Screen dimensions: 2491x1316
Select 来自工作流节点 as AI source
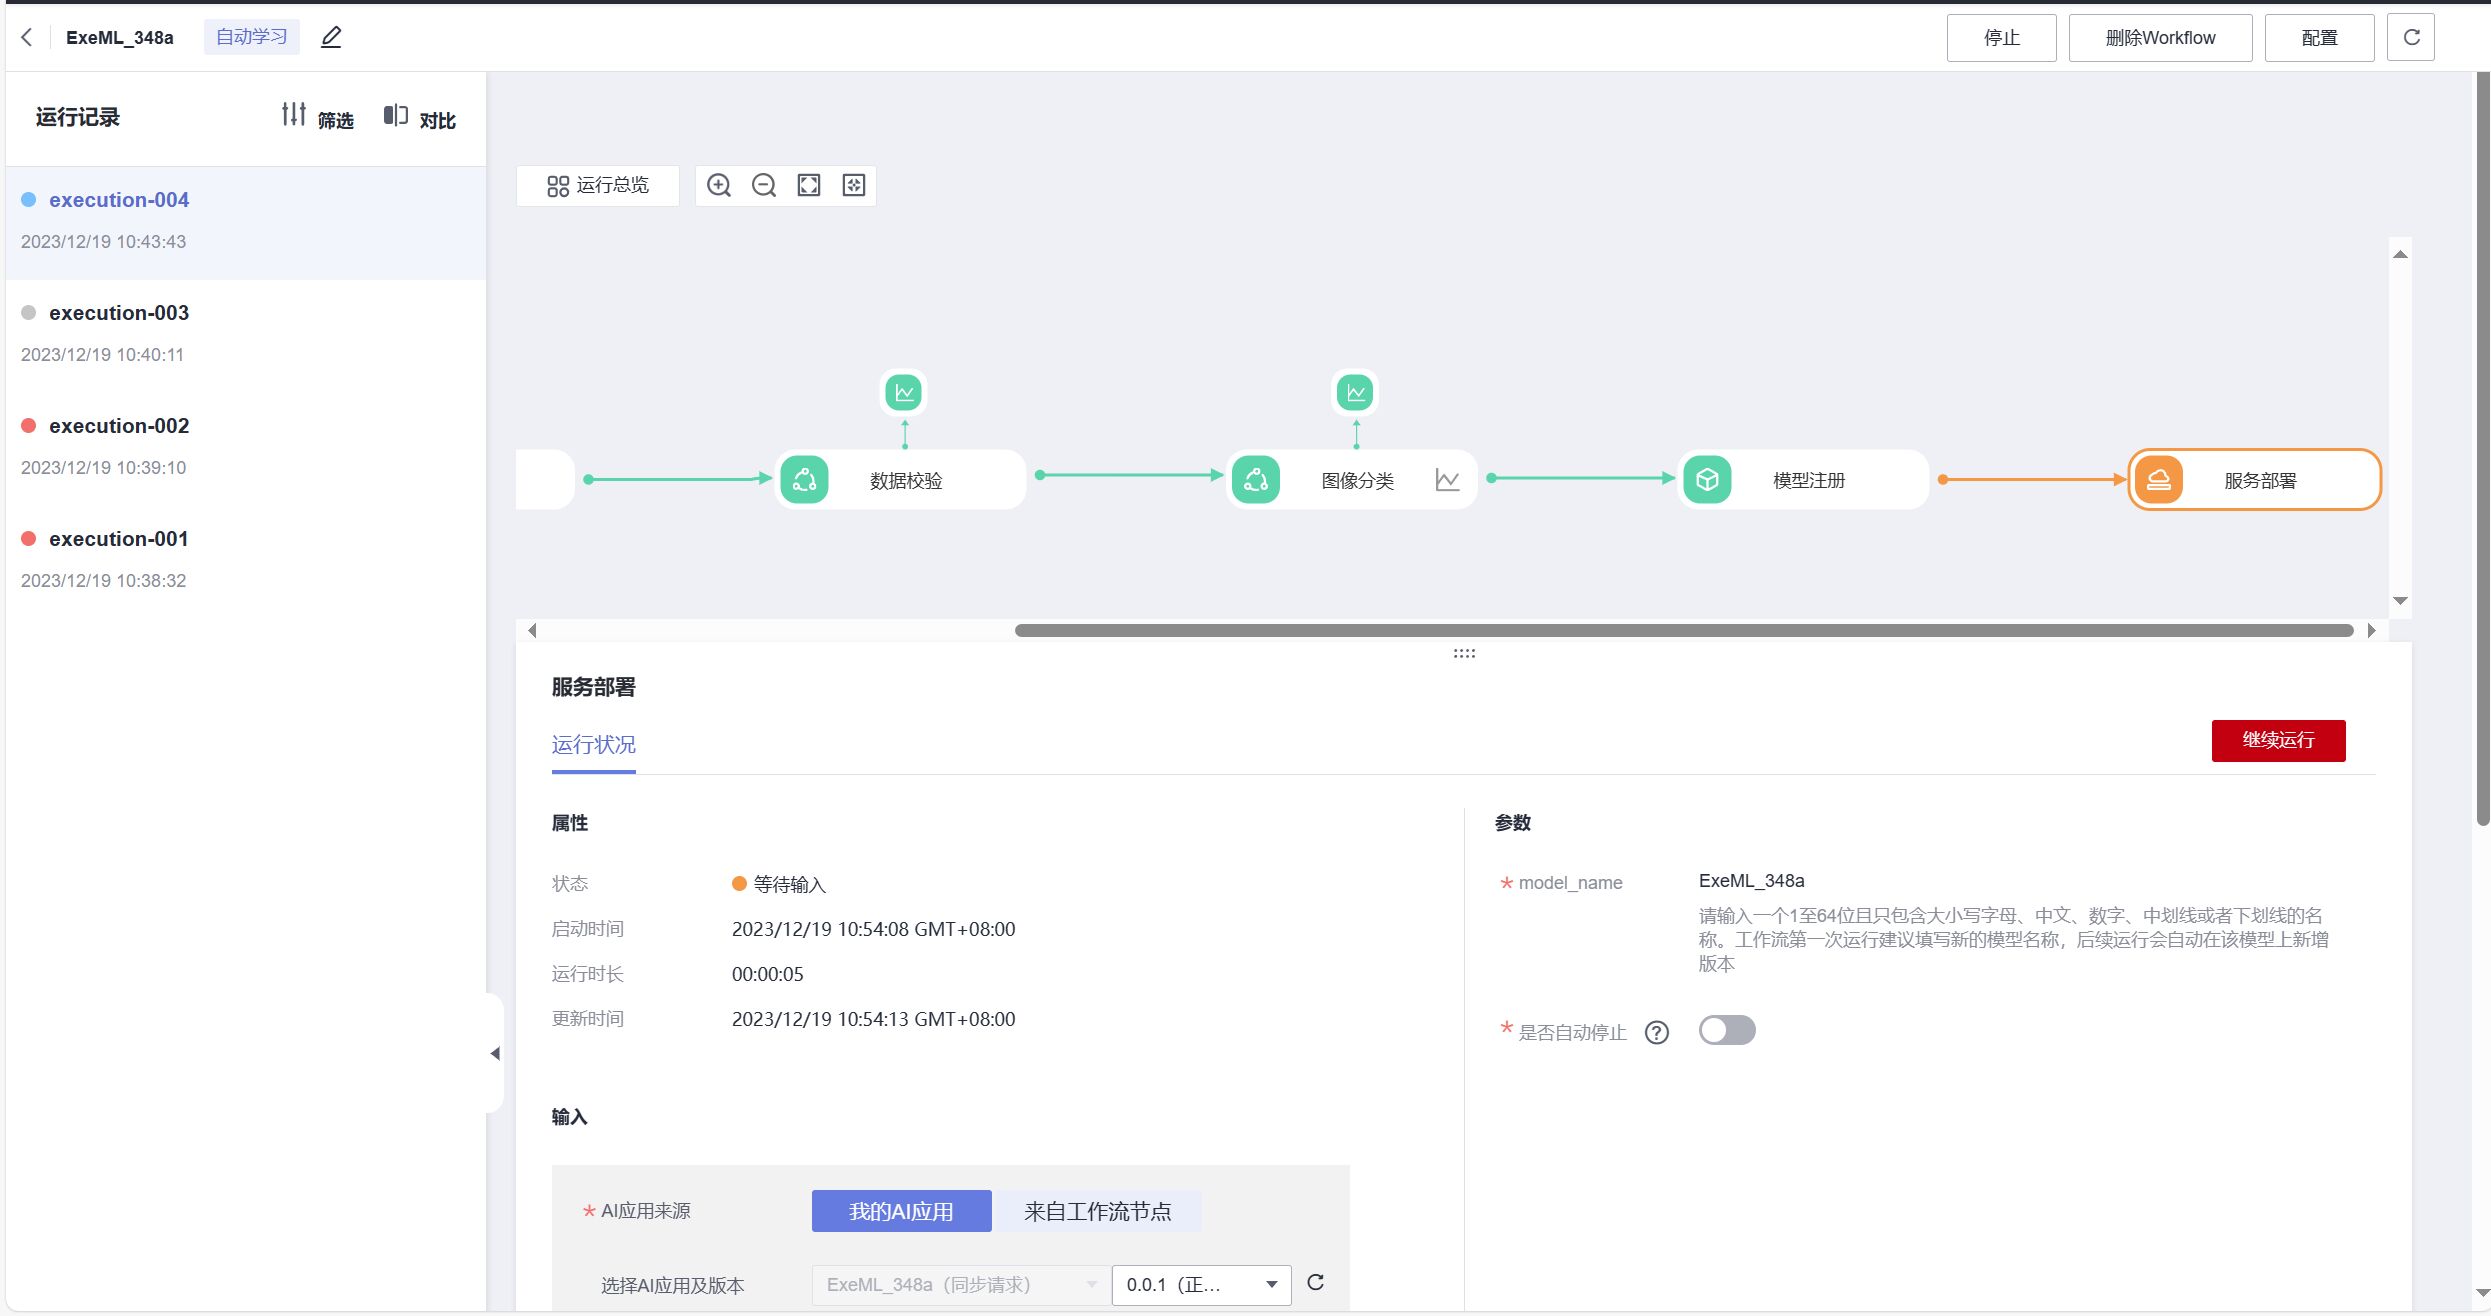[1097, 1211]
